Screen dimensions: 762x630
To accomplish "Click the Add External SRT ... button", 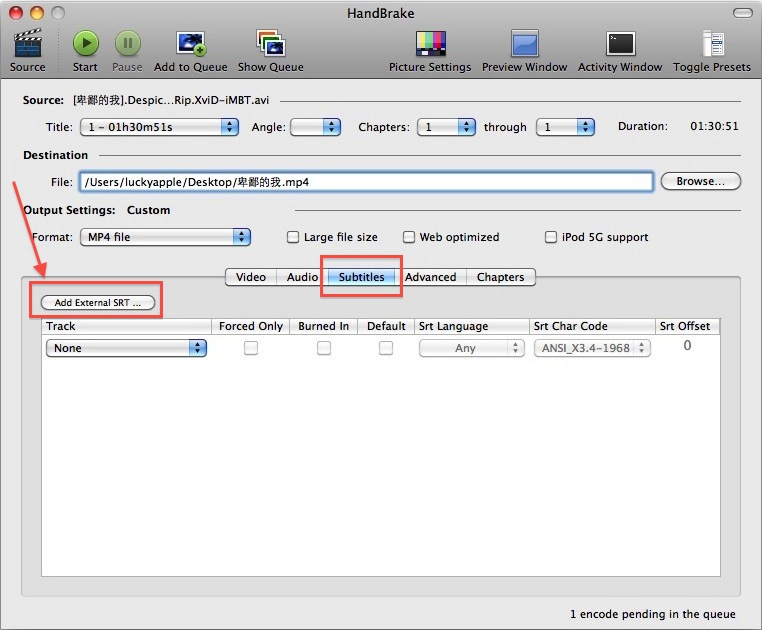I will pos(98,302).
